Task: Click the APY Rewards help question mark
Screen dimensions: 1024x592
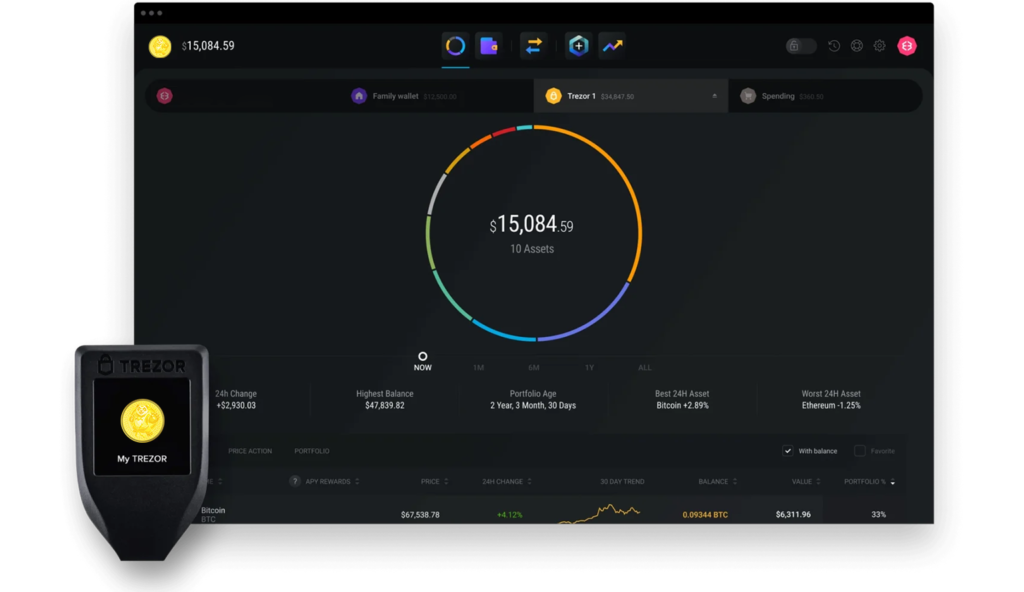Action: pyautogui.click(x=295, y=481)
